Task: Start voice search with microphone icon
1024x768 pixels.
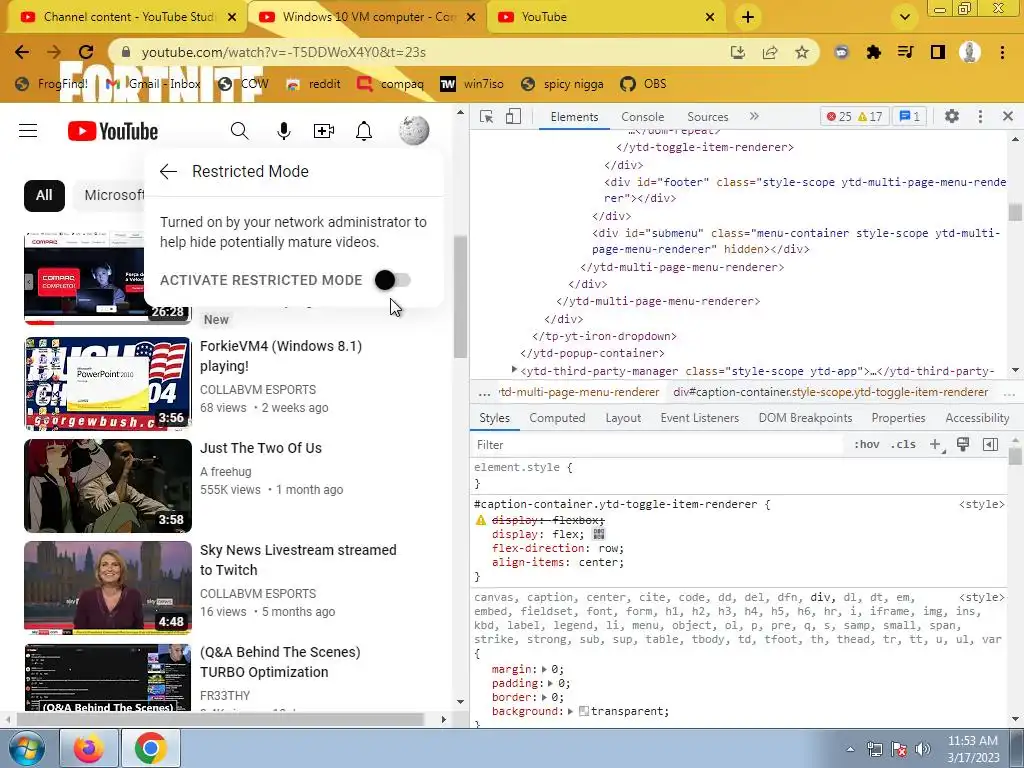Action: 283,131
